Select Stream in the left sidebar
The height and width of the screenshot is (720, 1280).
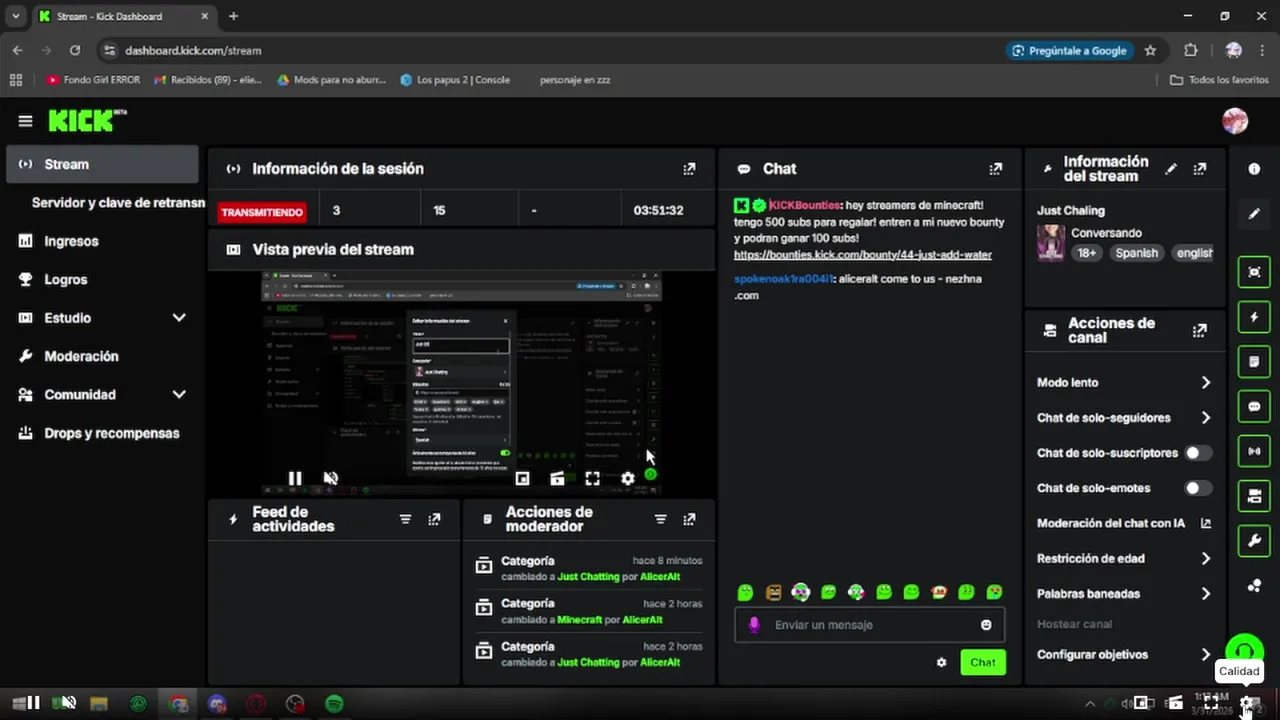pos(102,164)
